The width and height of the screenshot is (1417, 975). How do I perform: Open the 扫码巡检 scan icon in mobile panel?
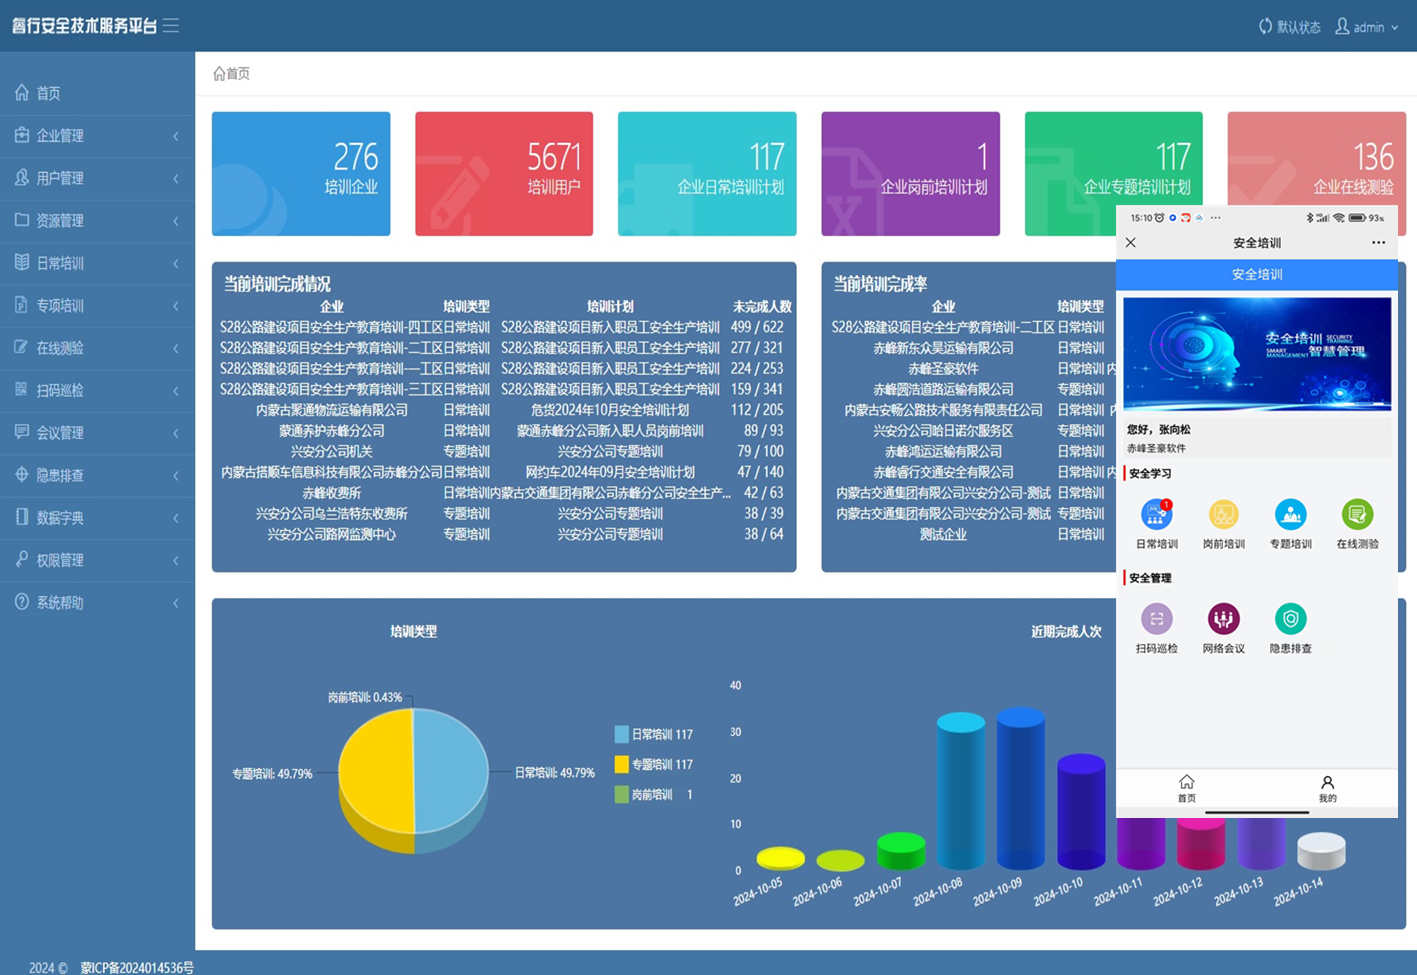coord(1156,619)
